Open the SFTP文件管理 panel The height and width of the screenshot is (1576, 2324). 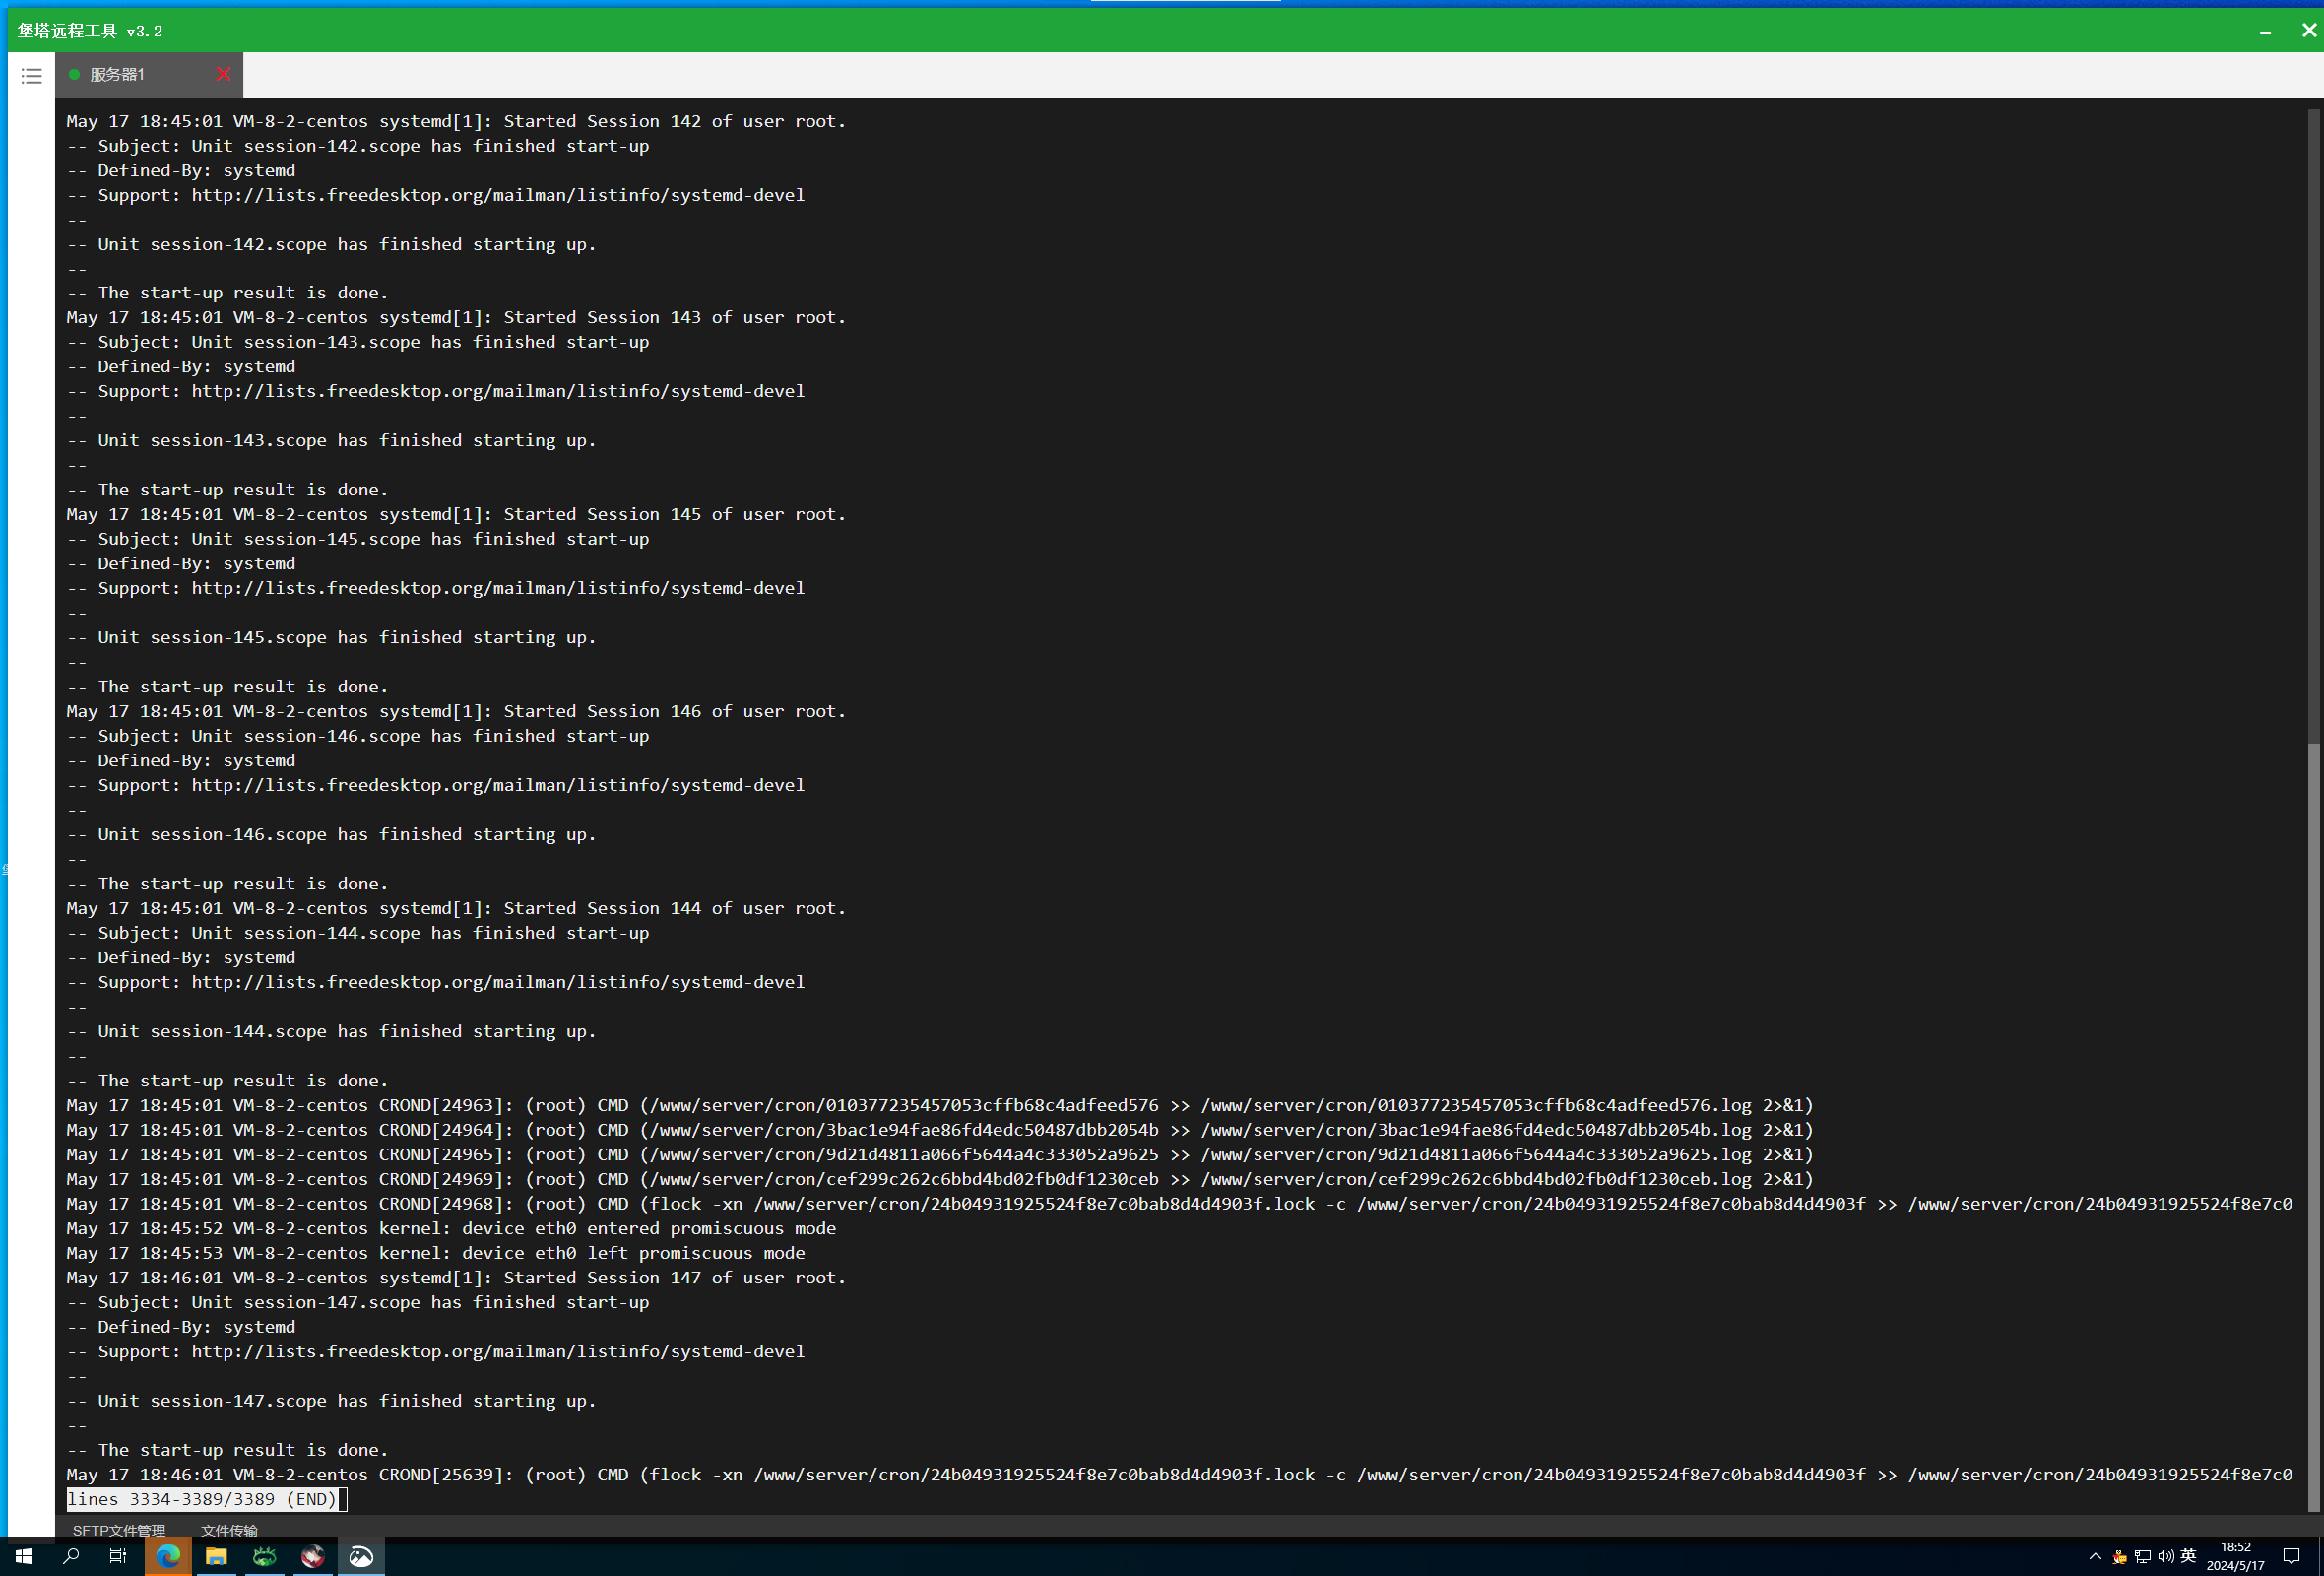(118, 1530)
